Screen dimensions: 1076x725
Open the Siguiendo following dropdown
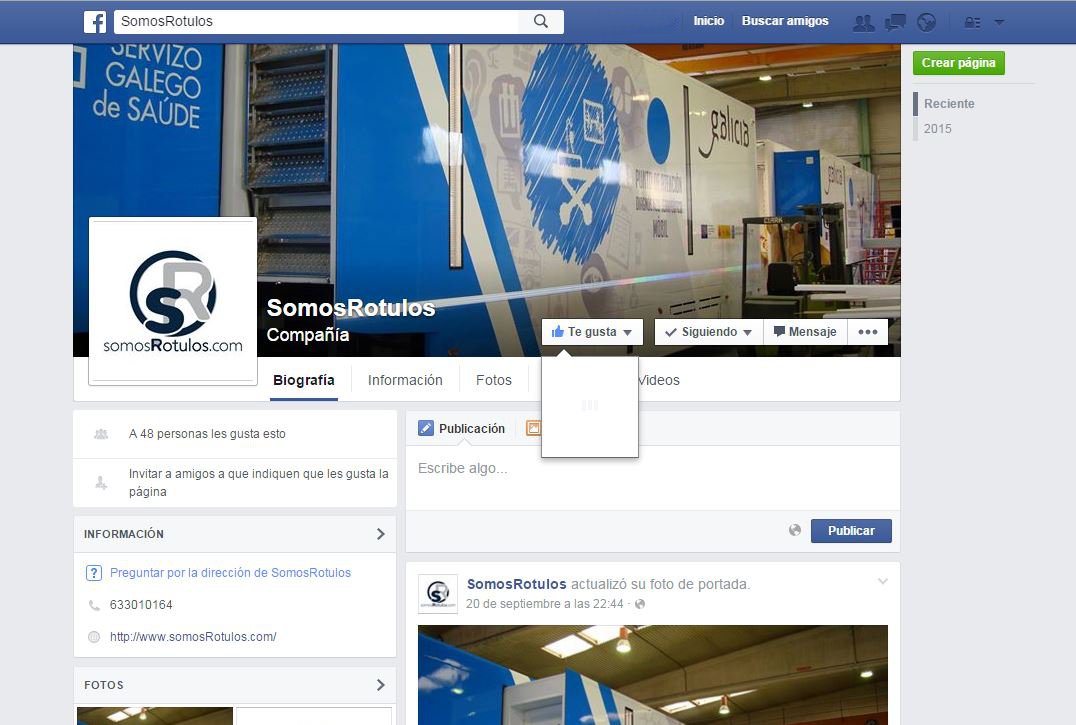[x=708, y=332]
